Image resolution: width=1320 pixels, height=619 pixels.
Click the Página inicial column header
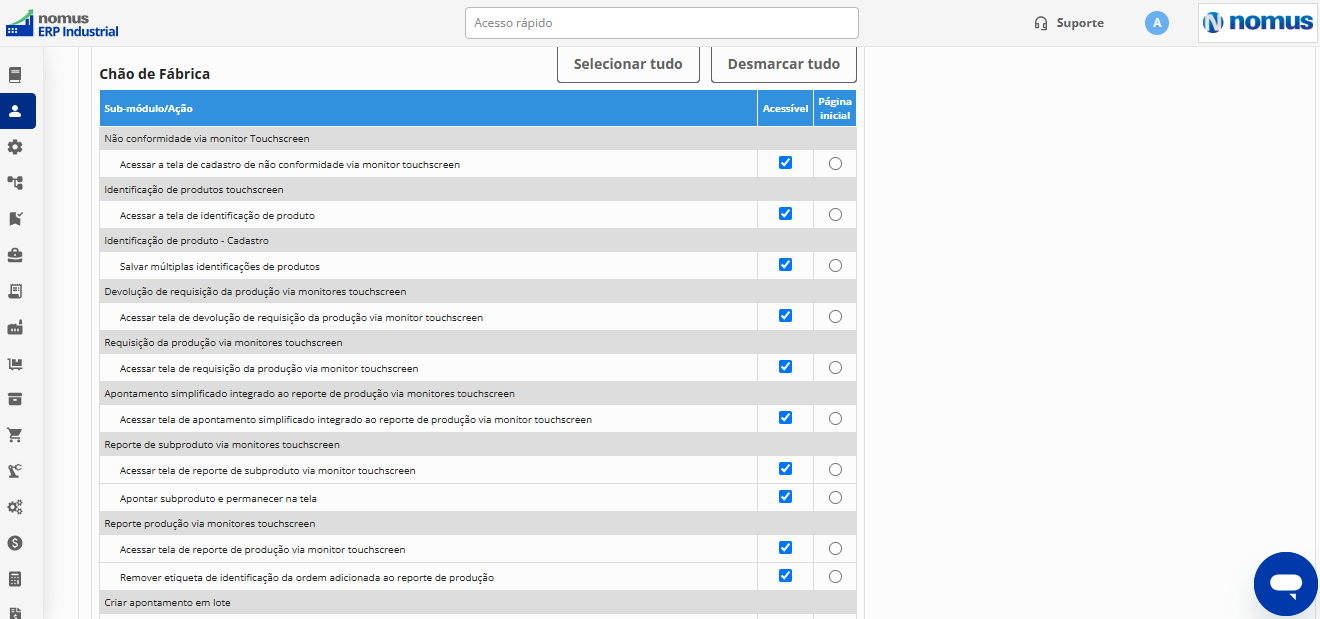tap(835, 108)
